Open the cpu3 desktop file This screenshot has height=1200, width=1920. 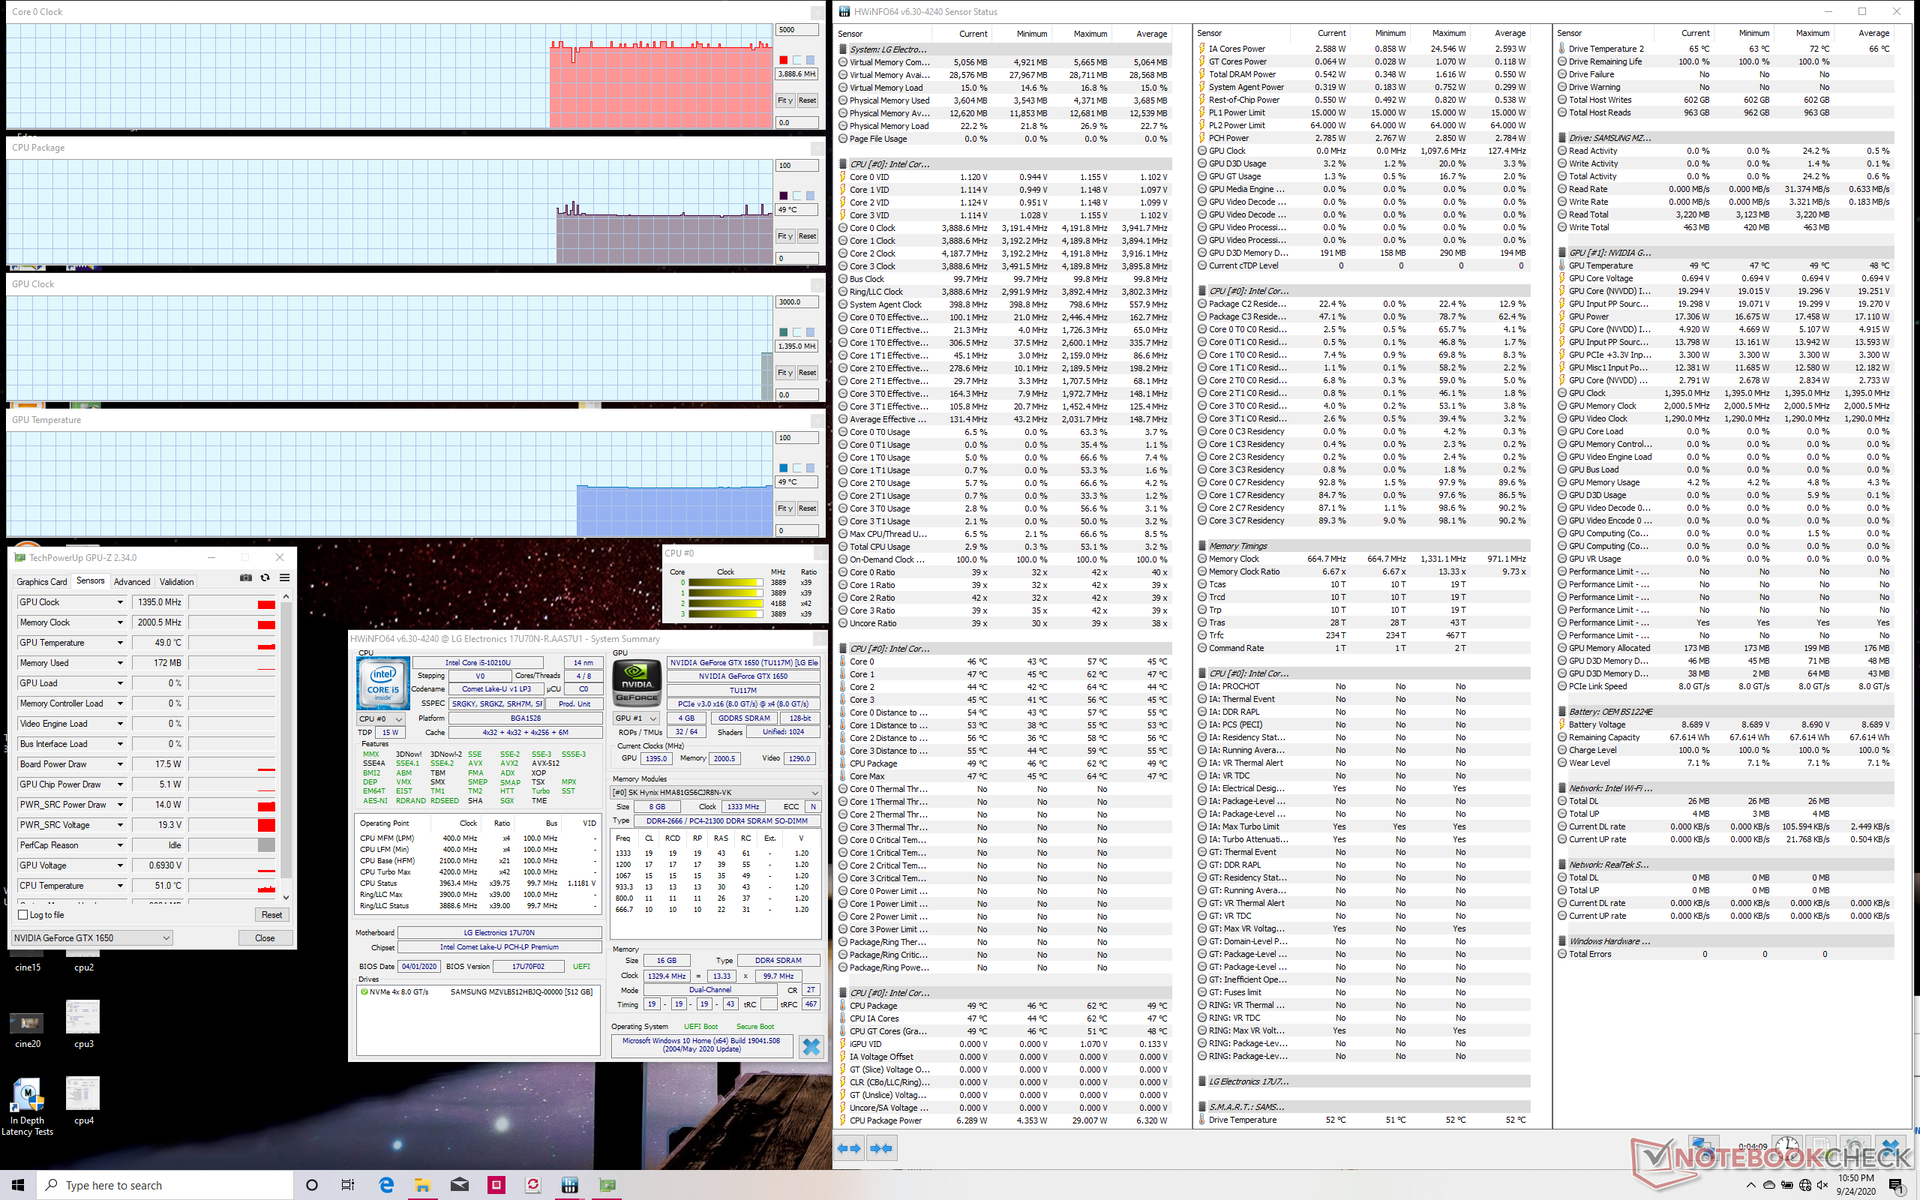pyautogui.click(x=83, y=1024)
